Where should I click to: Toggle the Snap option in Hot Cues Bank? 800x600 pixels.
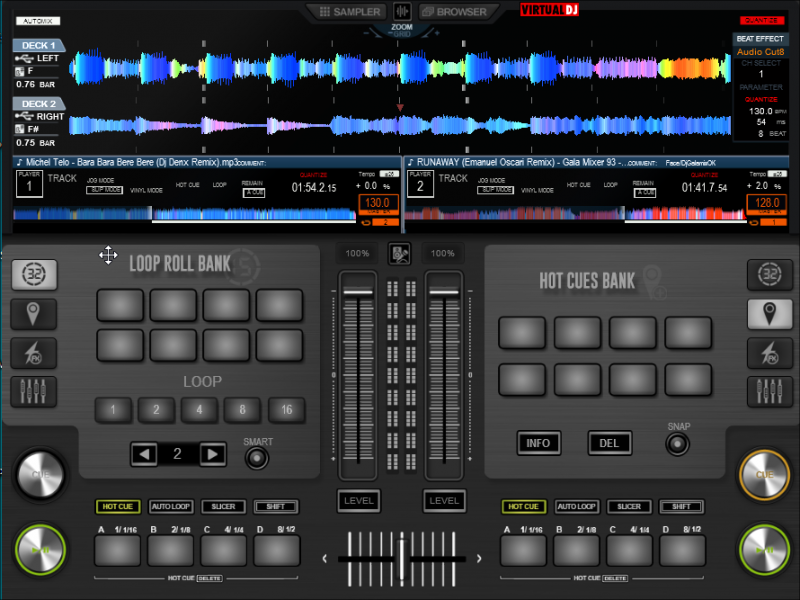[678, 444]
